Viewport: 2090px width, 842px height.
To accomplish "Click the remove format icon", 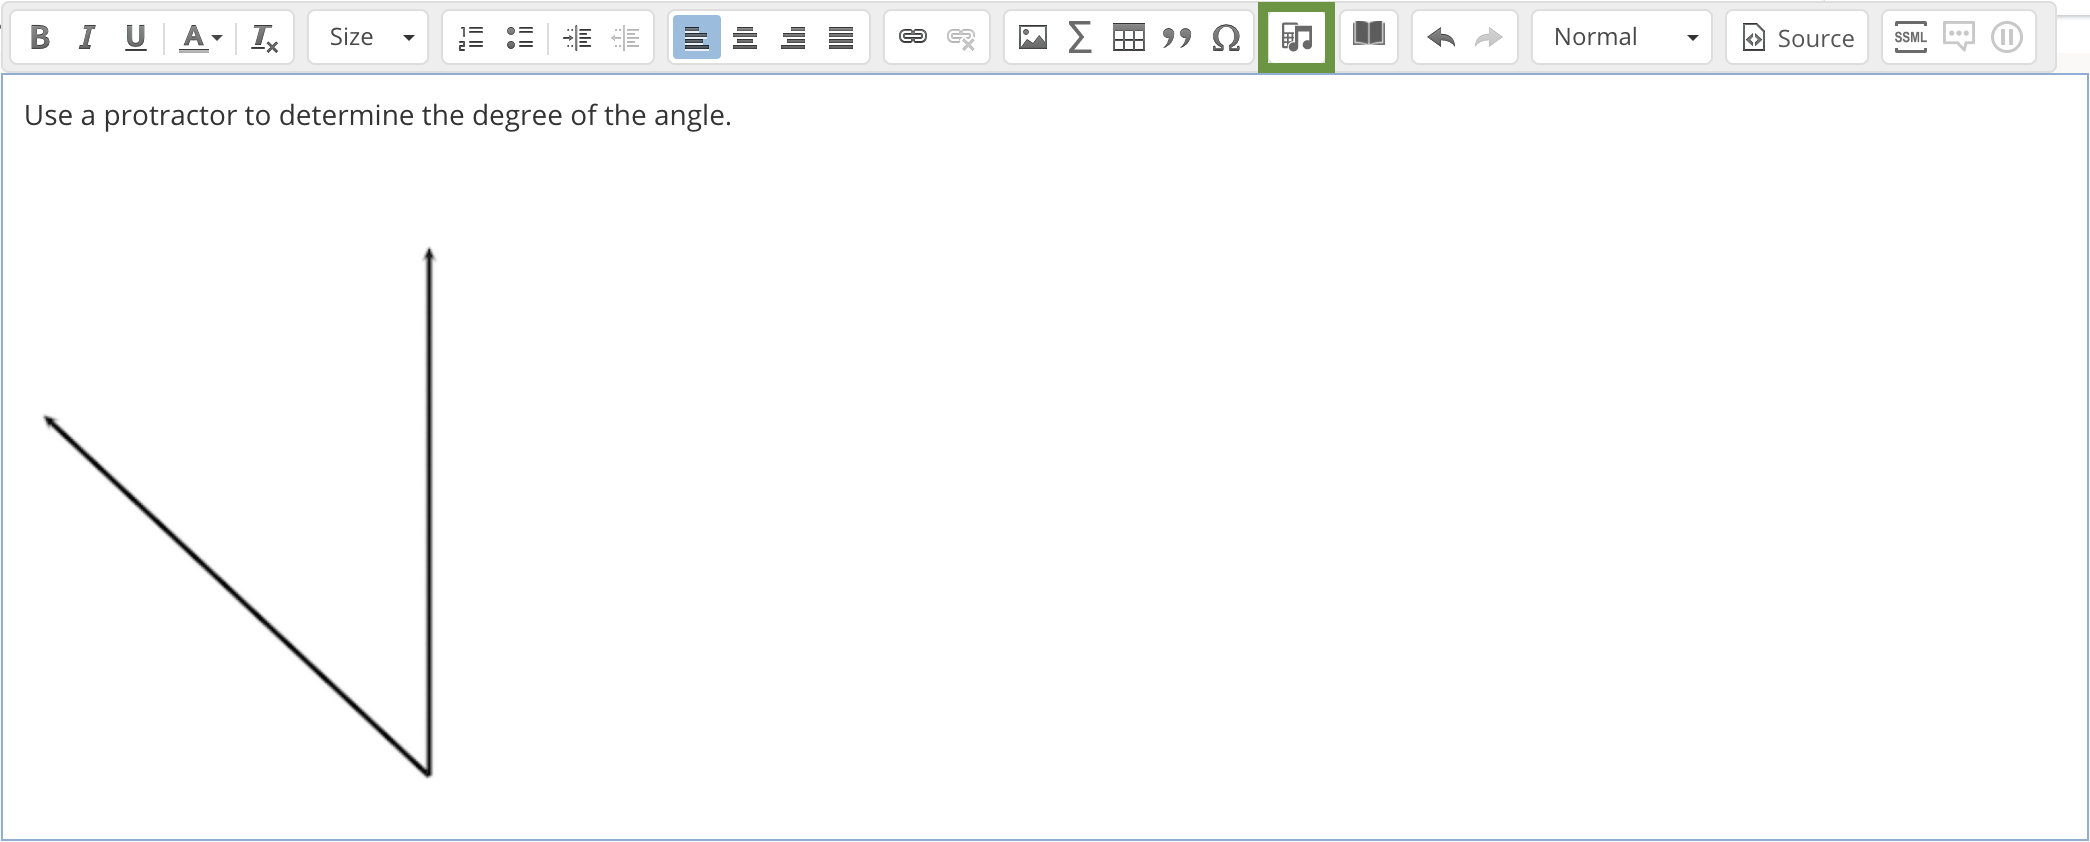I will coord(264,38).
